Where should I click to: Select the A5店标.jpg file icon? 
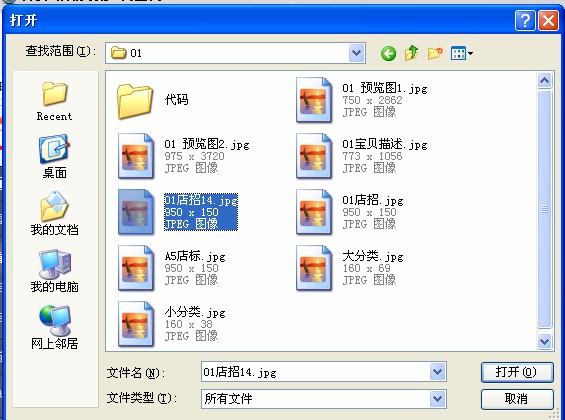click(136, 268)
